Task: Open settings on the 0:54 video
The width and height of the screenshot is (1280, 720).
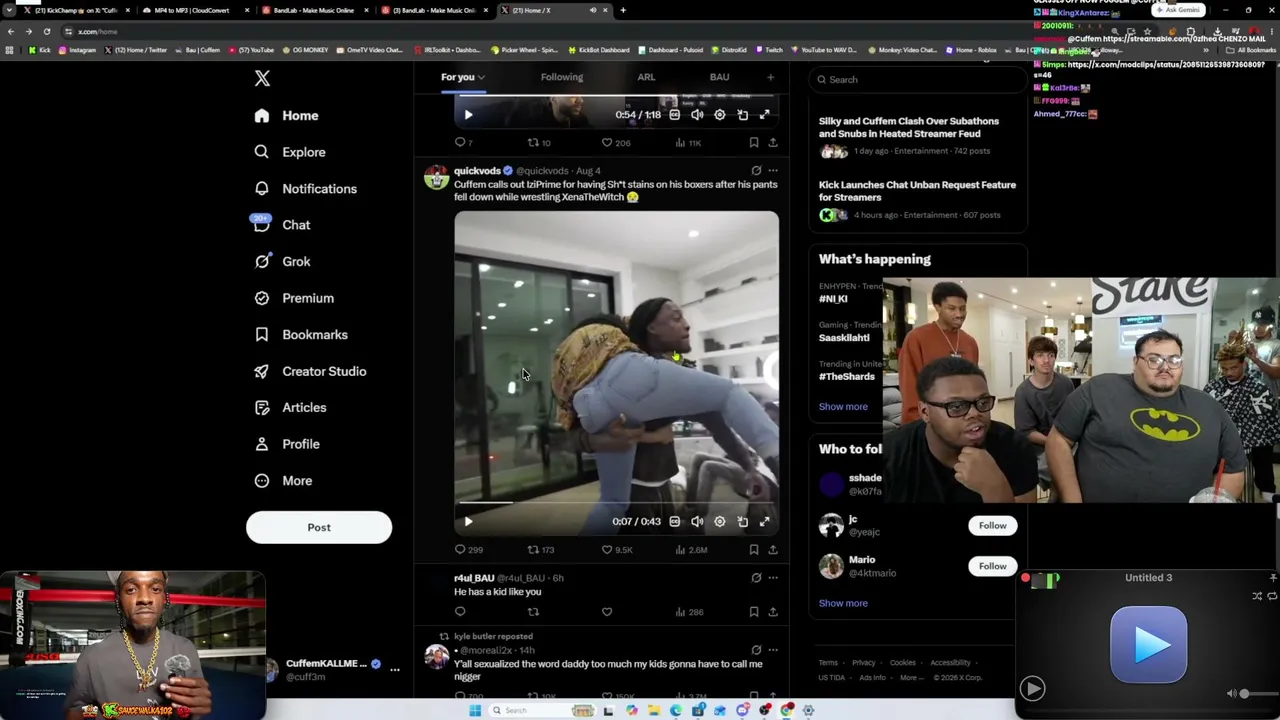Action: 720,115
